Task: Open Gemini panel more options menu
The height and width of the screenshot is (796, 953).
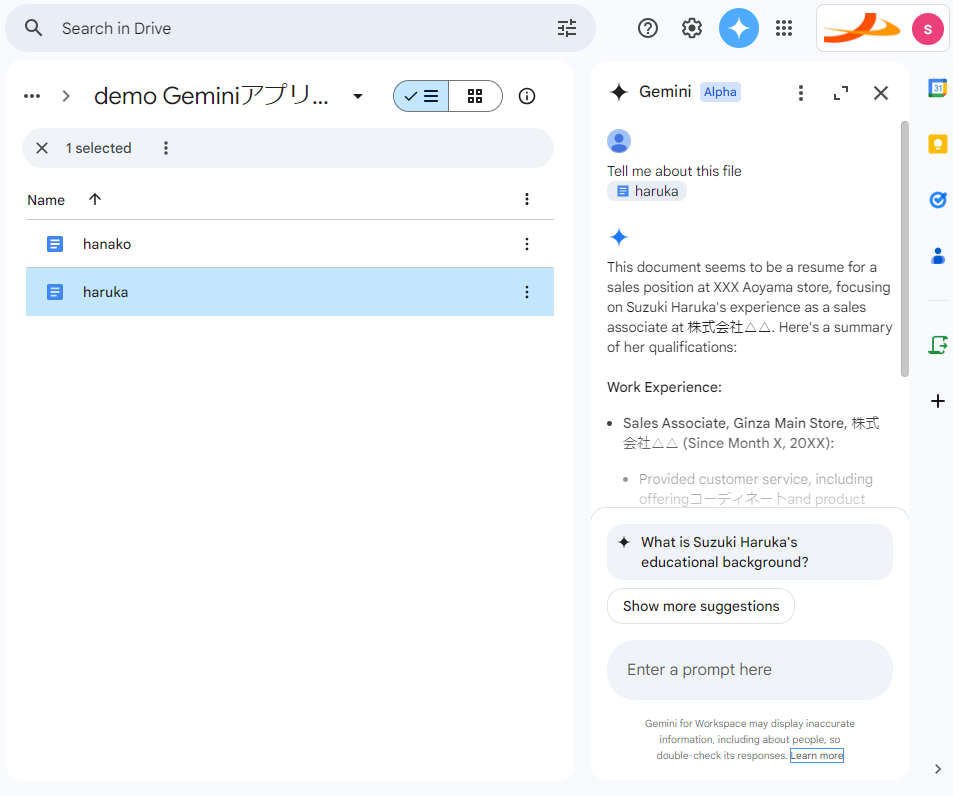Action: pos(800,93)
